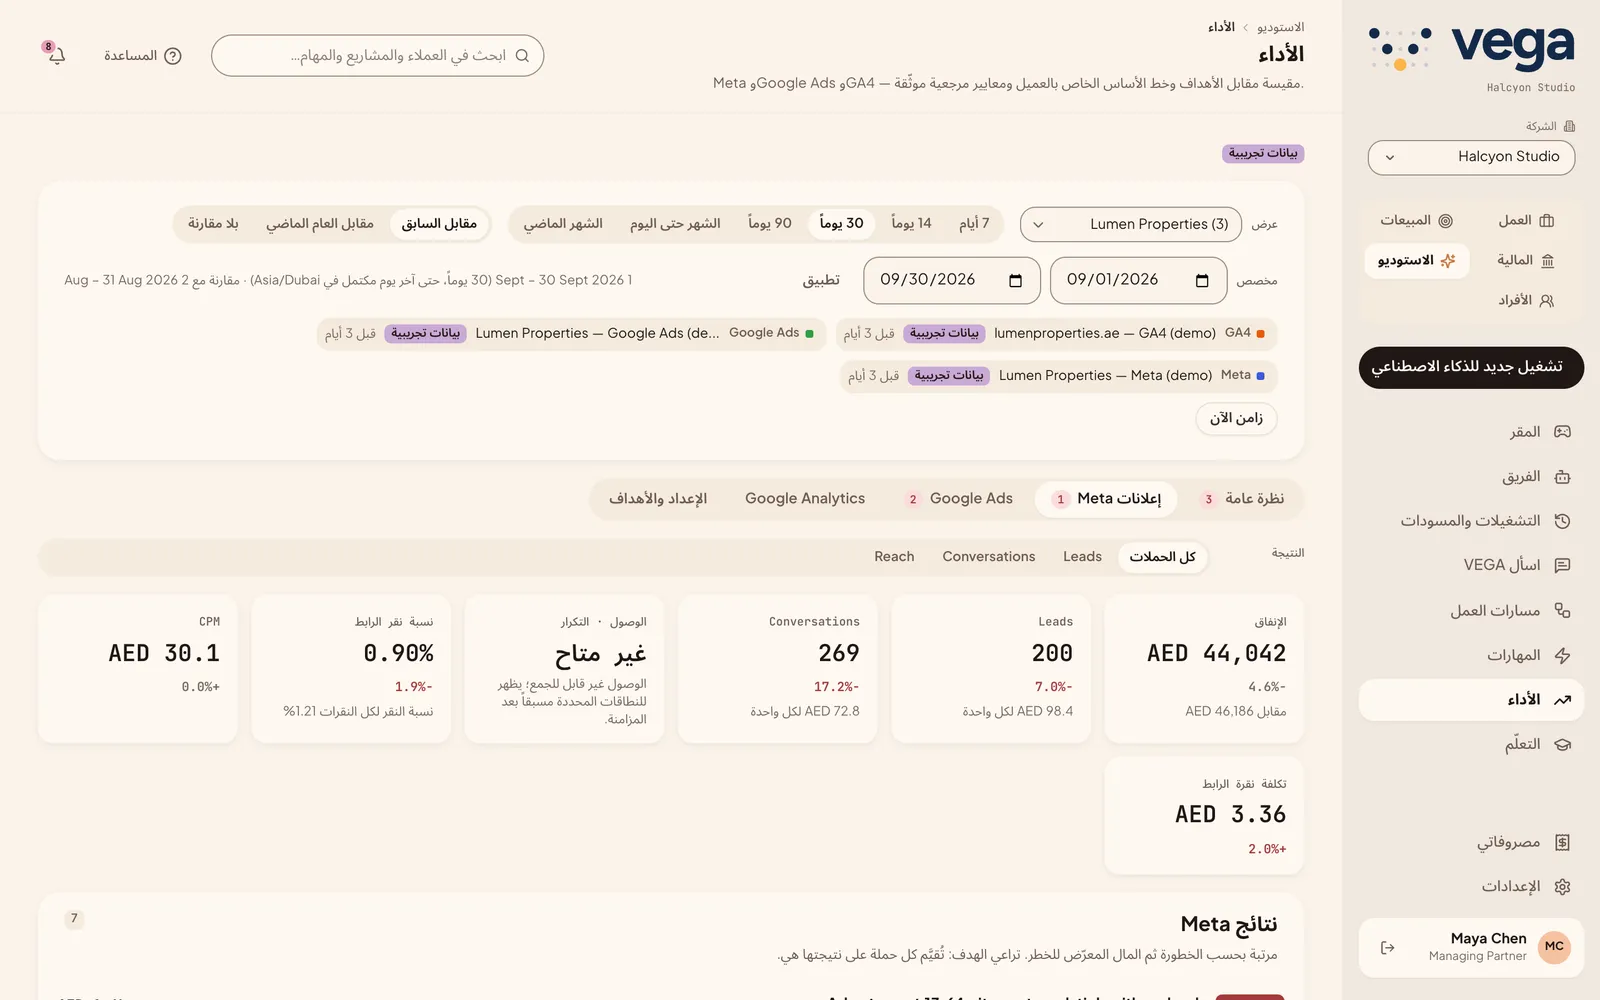Focus the clients and projects search field
1600x1000 pixels.
377,56
